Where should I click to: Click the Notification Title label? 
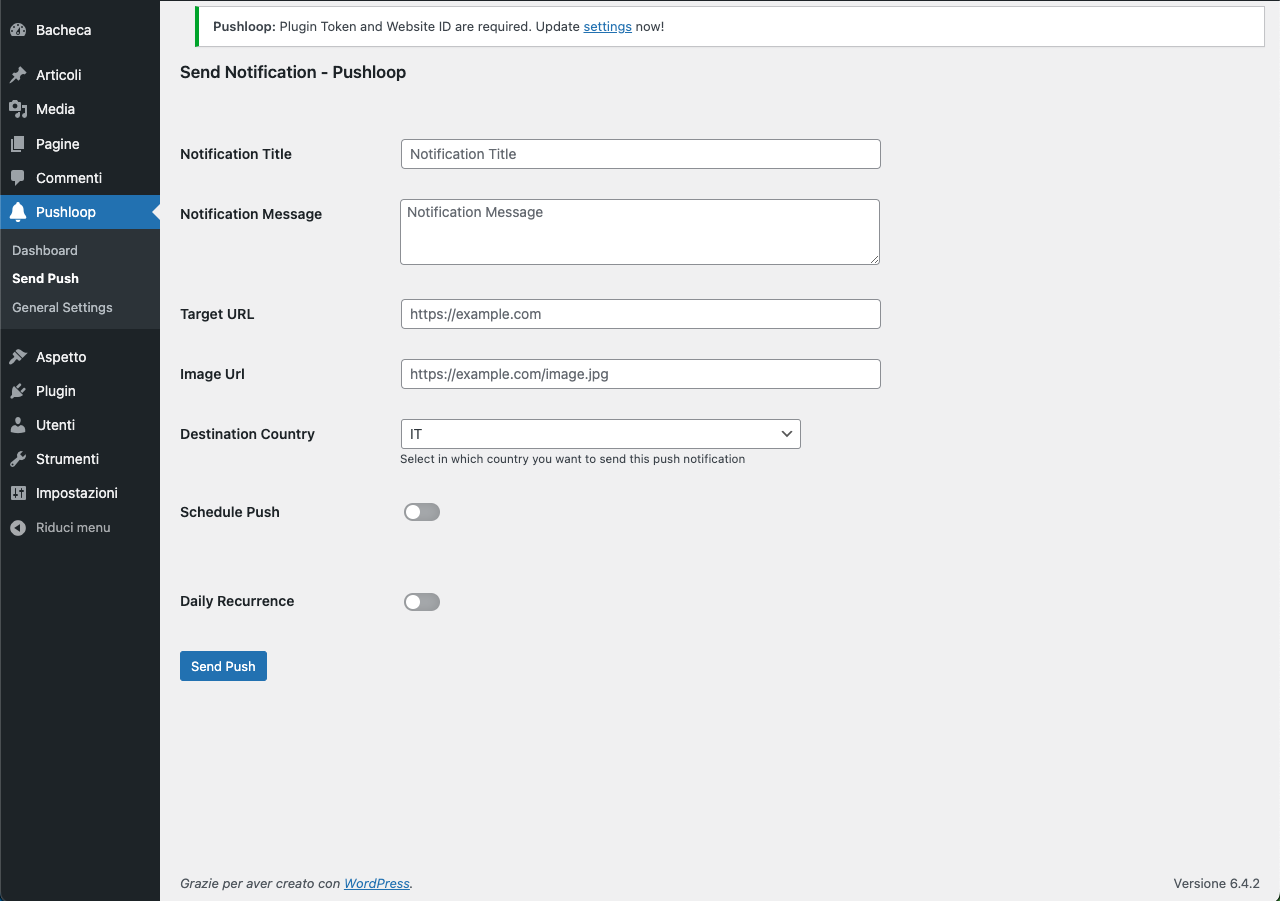pos(236,154)
